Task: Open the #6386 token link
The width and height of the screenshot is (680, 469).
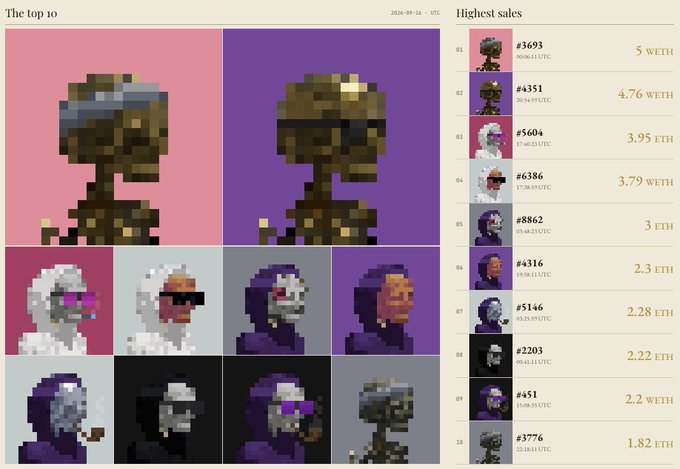Action: click(530, 176)
